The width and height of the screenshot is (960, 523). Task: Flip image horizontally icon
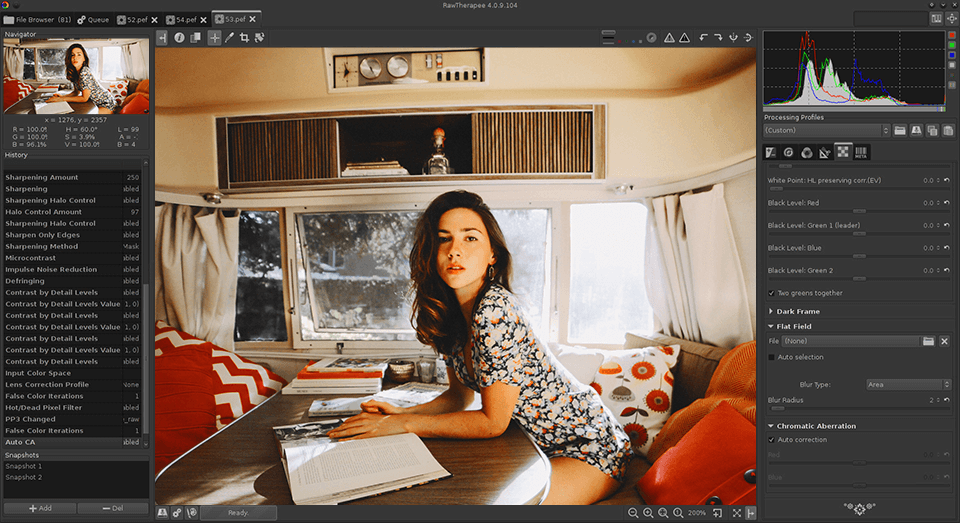[733, 37]
